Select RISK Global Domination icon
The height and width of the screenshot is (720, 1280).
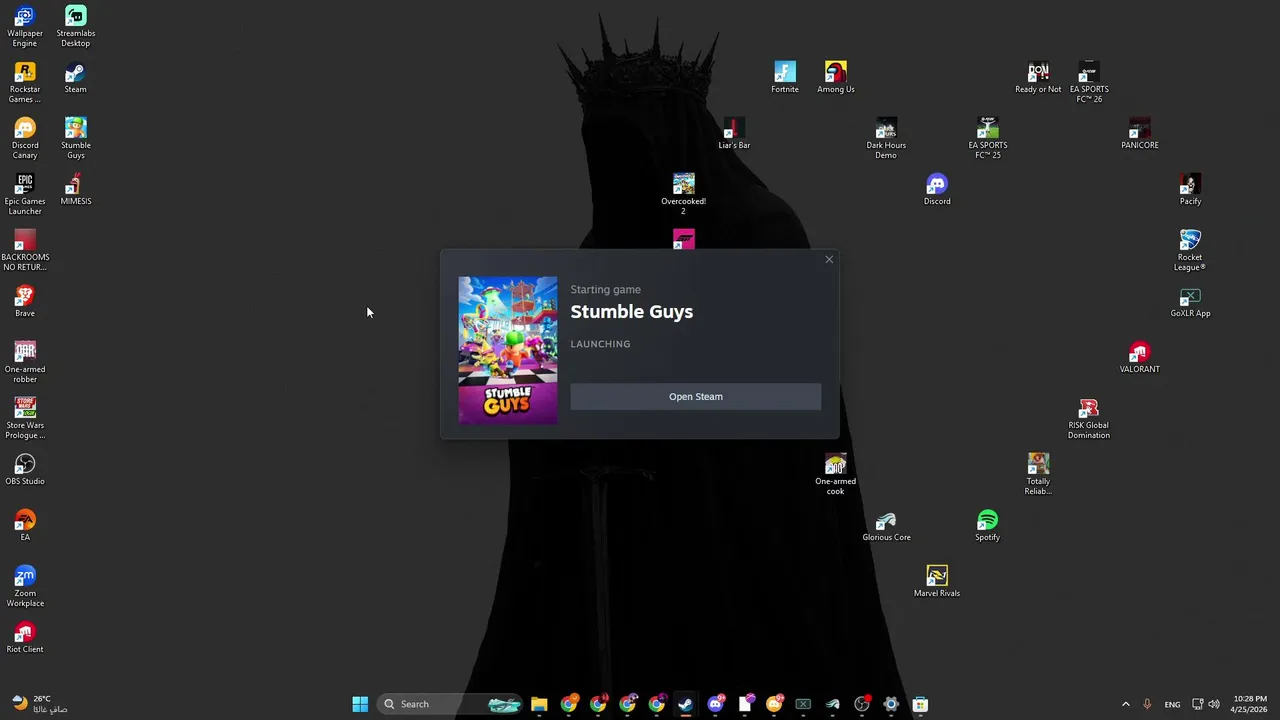1089,419
